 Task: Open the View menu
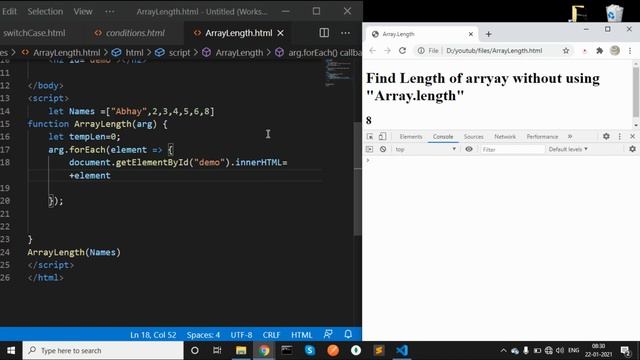83,11
